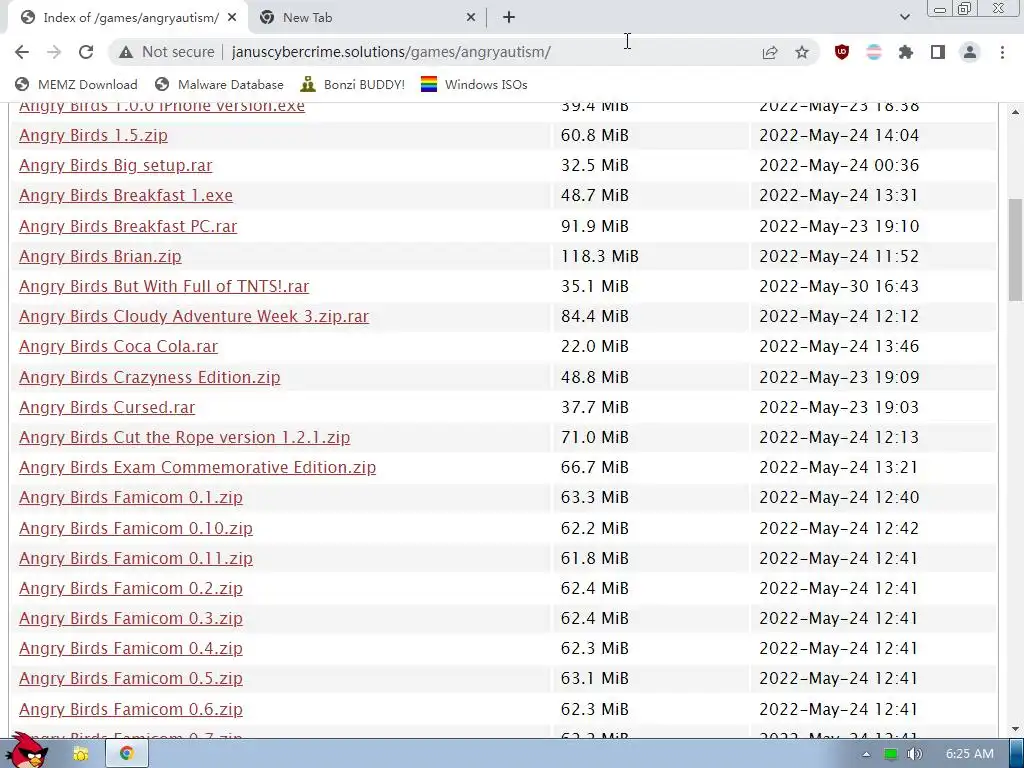Image resolution: width=1024 pixels, height=768 pixels.
Task: Click the page scrollbar down arrow
Action: click(x=1015, y=729)
